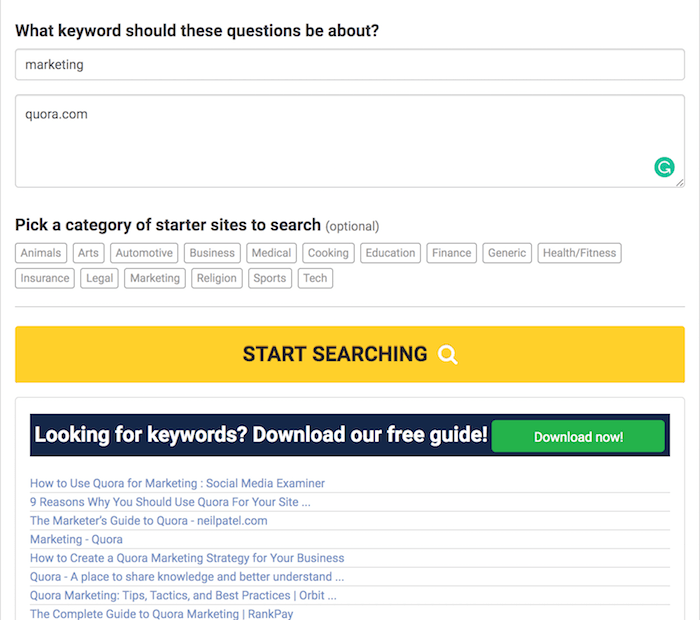
Task: Open the Marketing - Quora result
Action: pos(76,540)
